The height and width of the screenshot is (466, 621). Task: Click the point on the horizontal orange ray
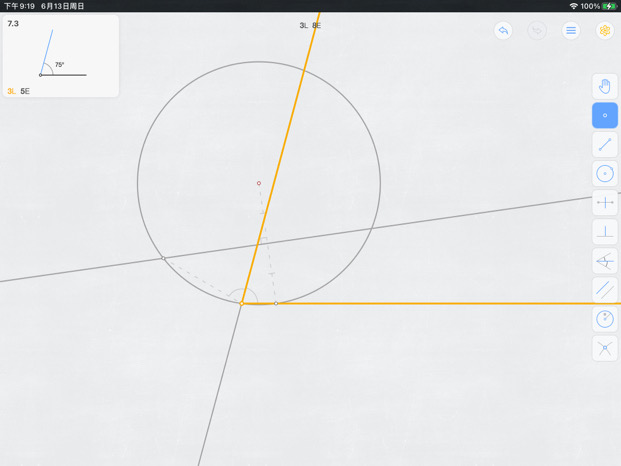tap(276, 304)
